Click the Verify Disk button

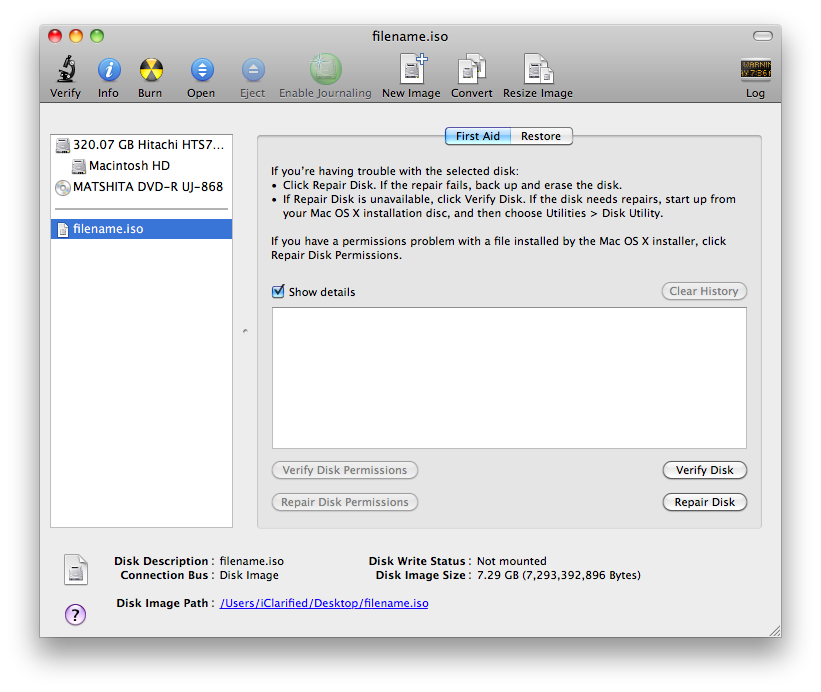704,470
